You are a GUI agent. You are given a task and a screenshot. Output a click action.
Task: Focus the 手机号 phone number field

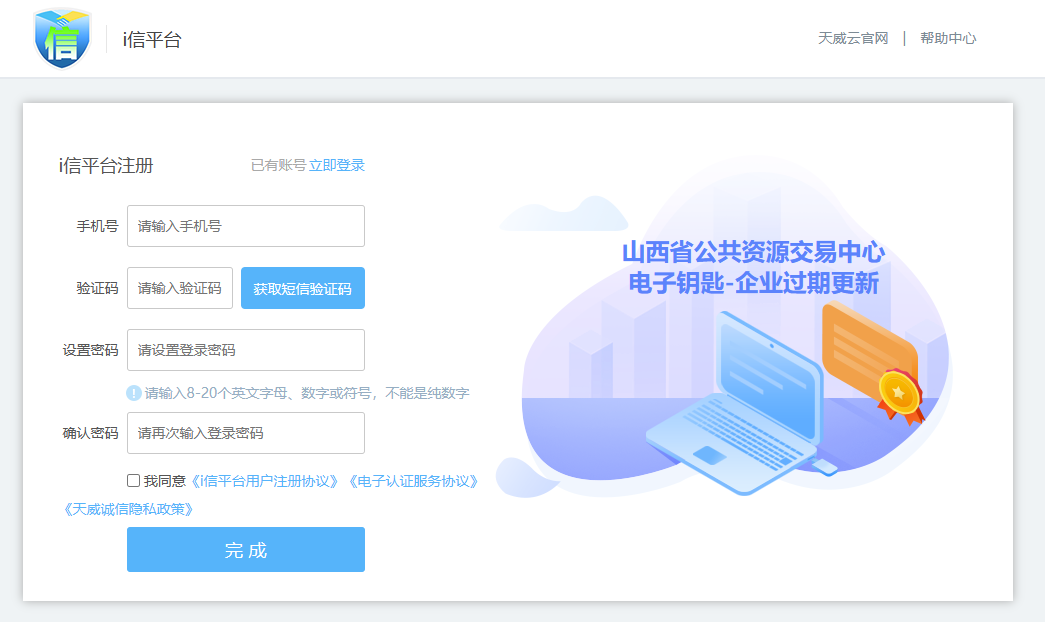point(246,226)
